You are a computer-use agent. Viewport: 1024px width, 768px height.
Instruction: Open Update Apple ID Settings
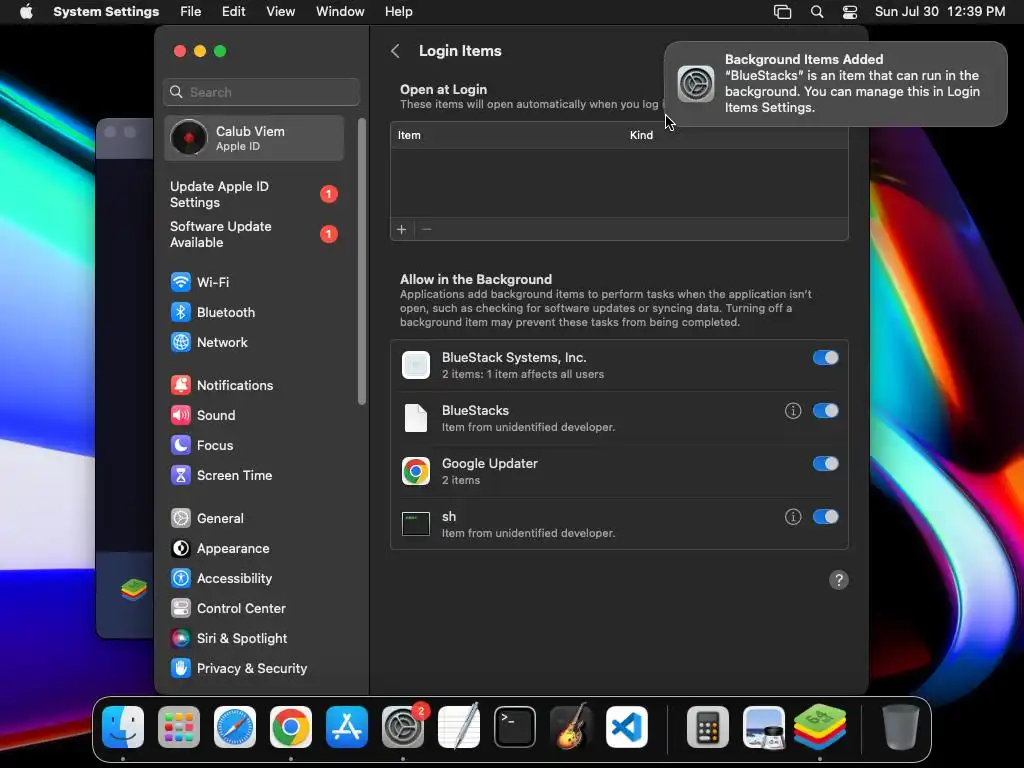coord(253,195)
